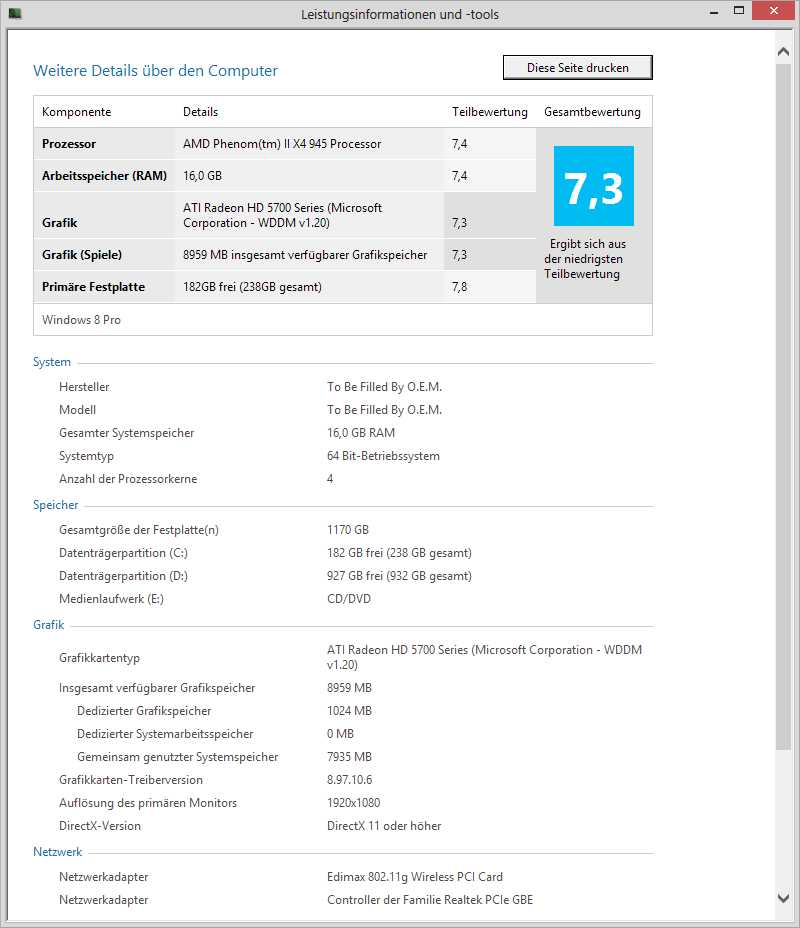Viewport: 800px width, 928px height.
Task: Click the Grafik component row
Action: click(62, 222)
